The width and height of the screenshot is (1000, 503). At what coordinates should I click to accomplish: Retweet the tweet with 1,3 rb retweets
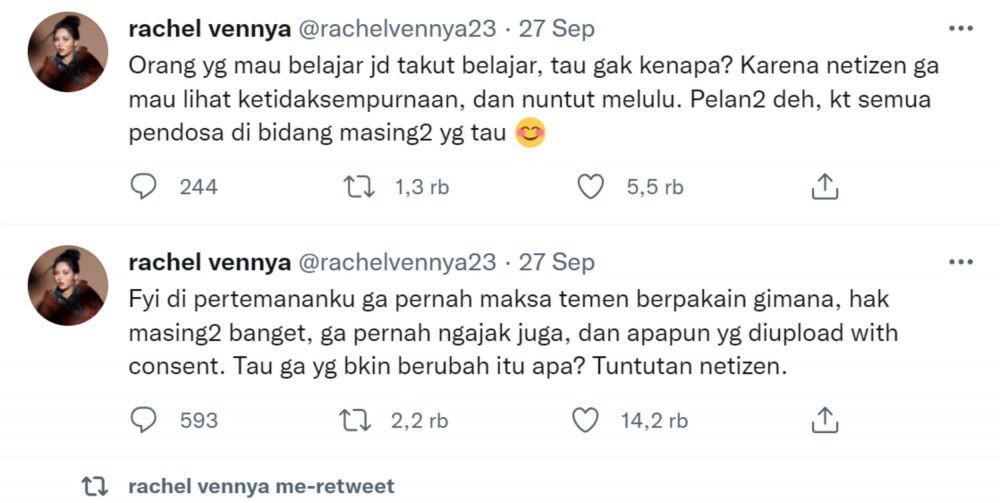click(360, 187)
